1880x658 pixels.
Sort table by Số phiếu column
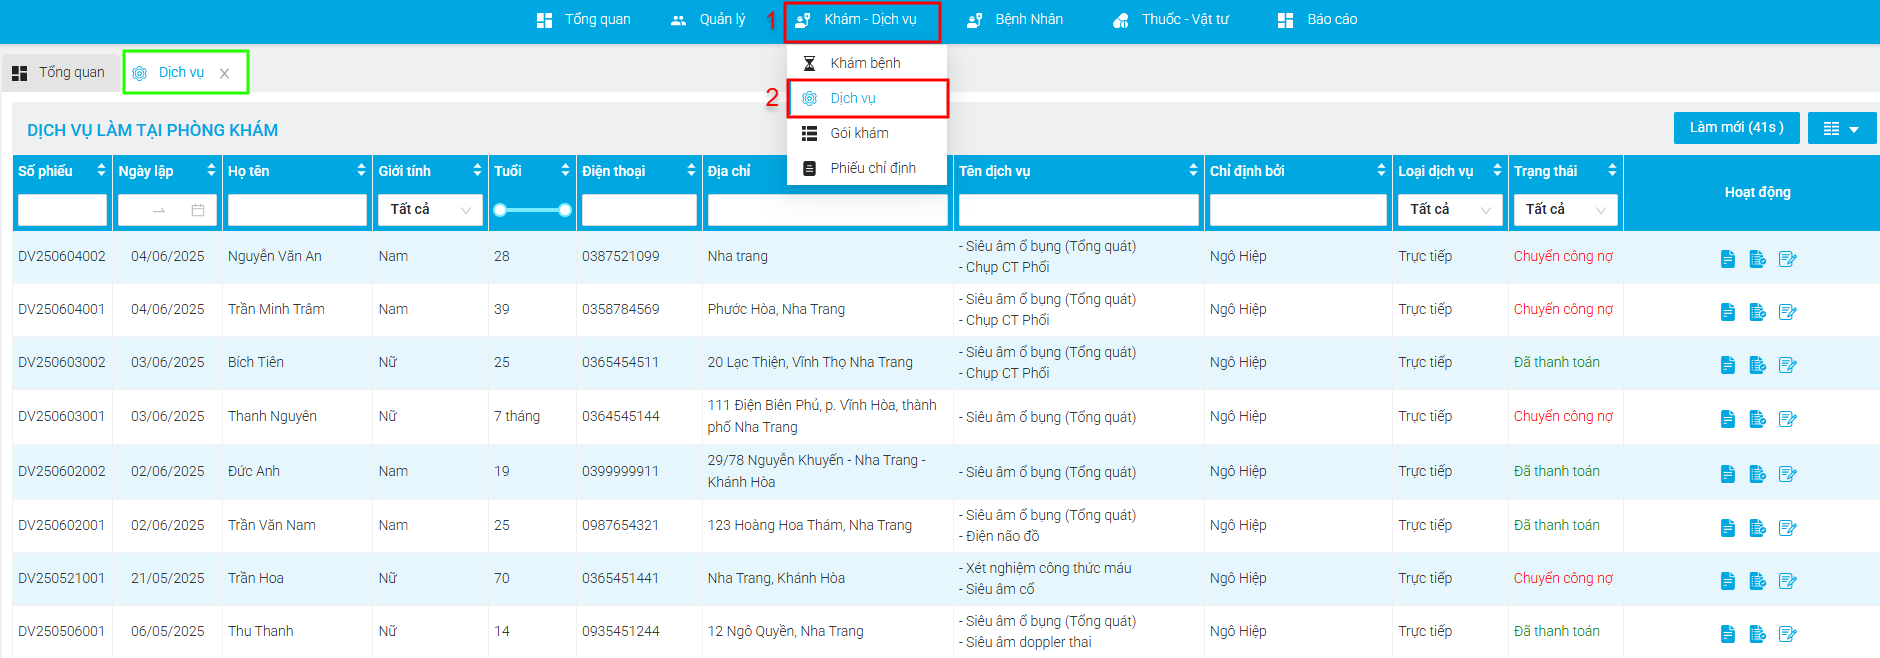(x=101, y=171)
